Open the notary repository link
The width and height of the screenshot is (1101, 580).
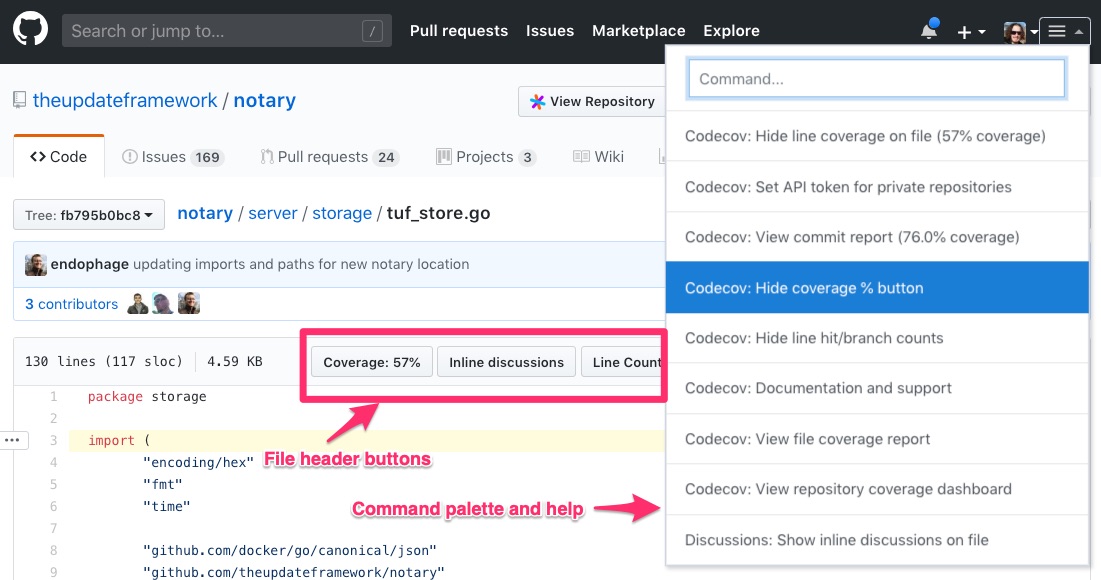[265, 100]
